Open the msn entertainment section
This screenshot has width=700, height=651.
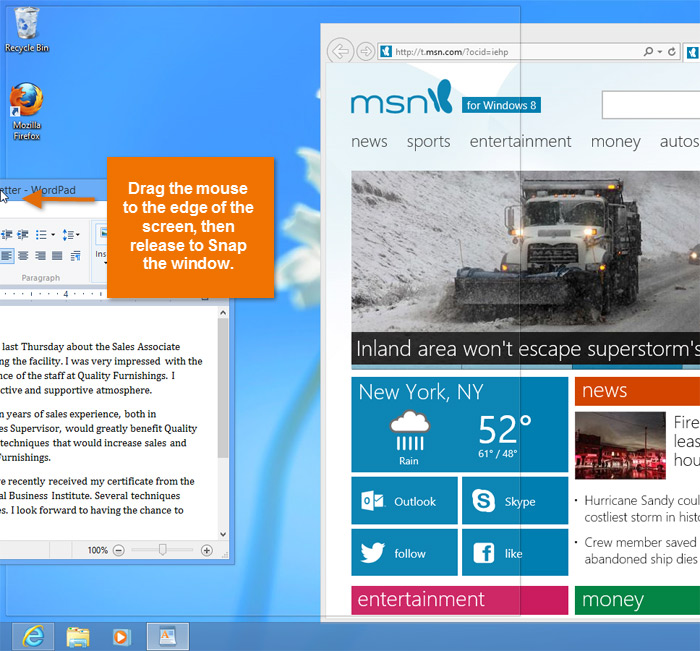coord(521,142)
